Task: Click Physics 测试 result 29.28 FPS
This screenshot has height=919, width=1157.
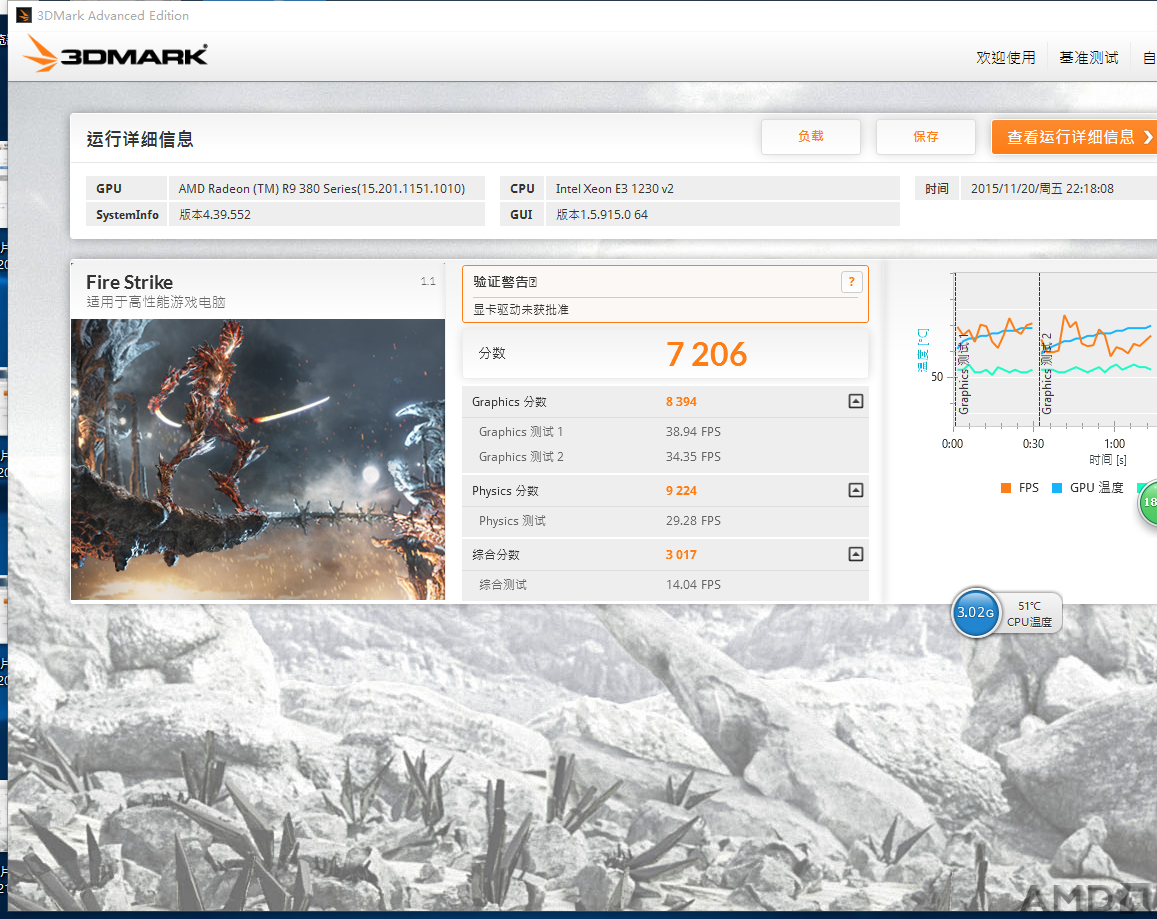Action: (x=693, y=520)
